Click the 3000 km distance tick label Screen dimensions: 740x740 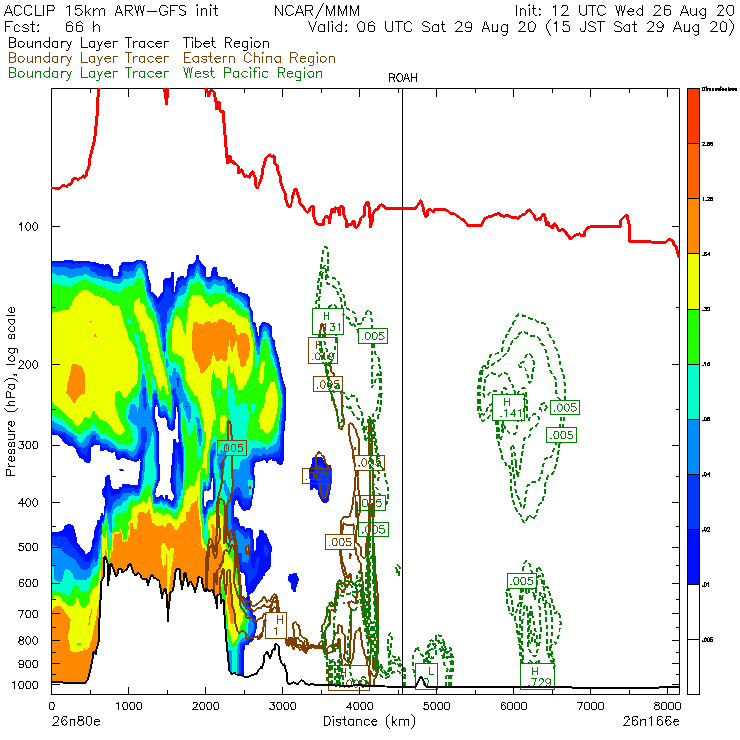tap(283, 706)
